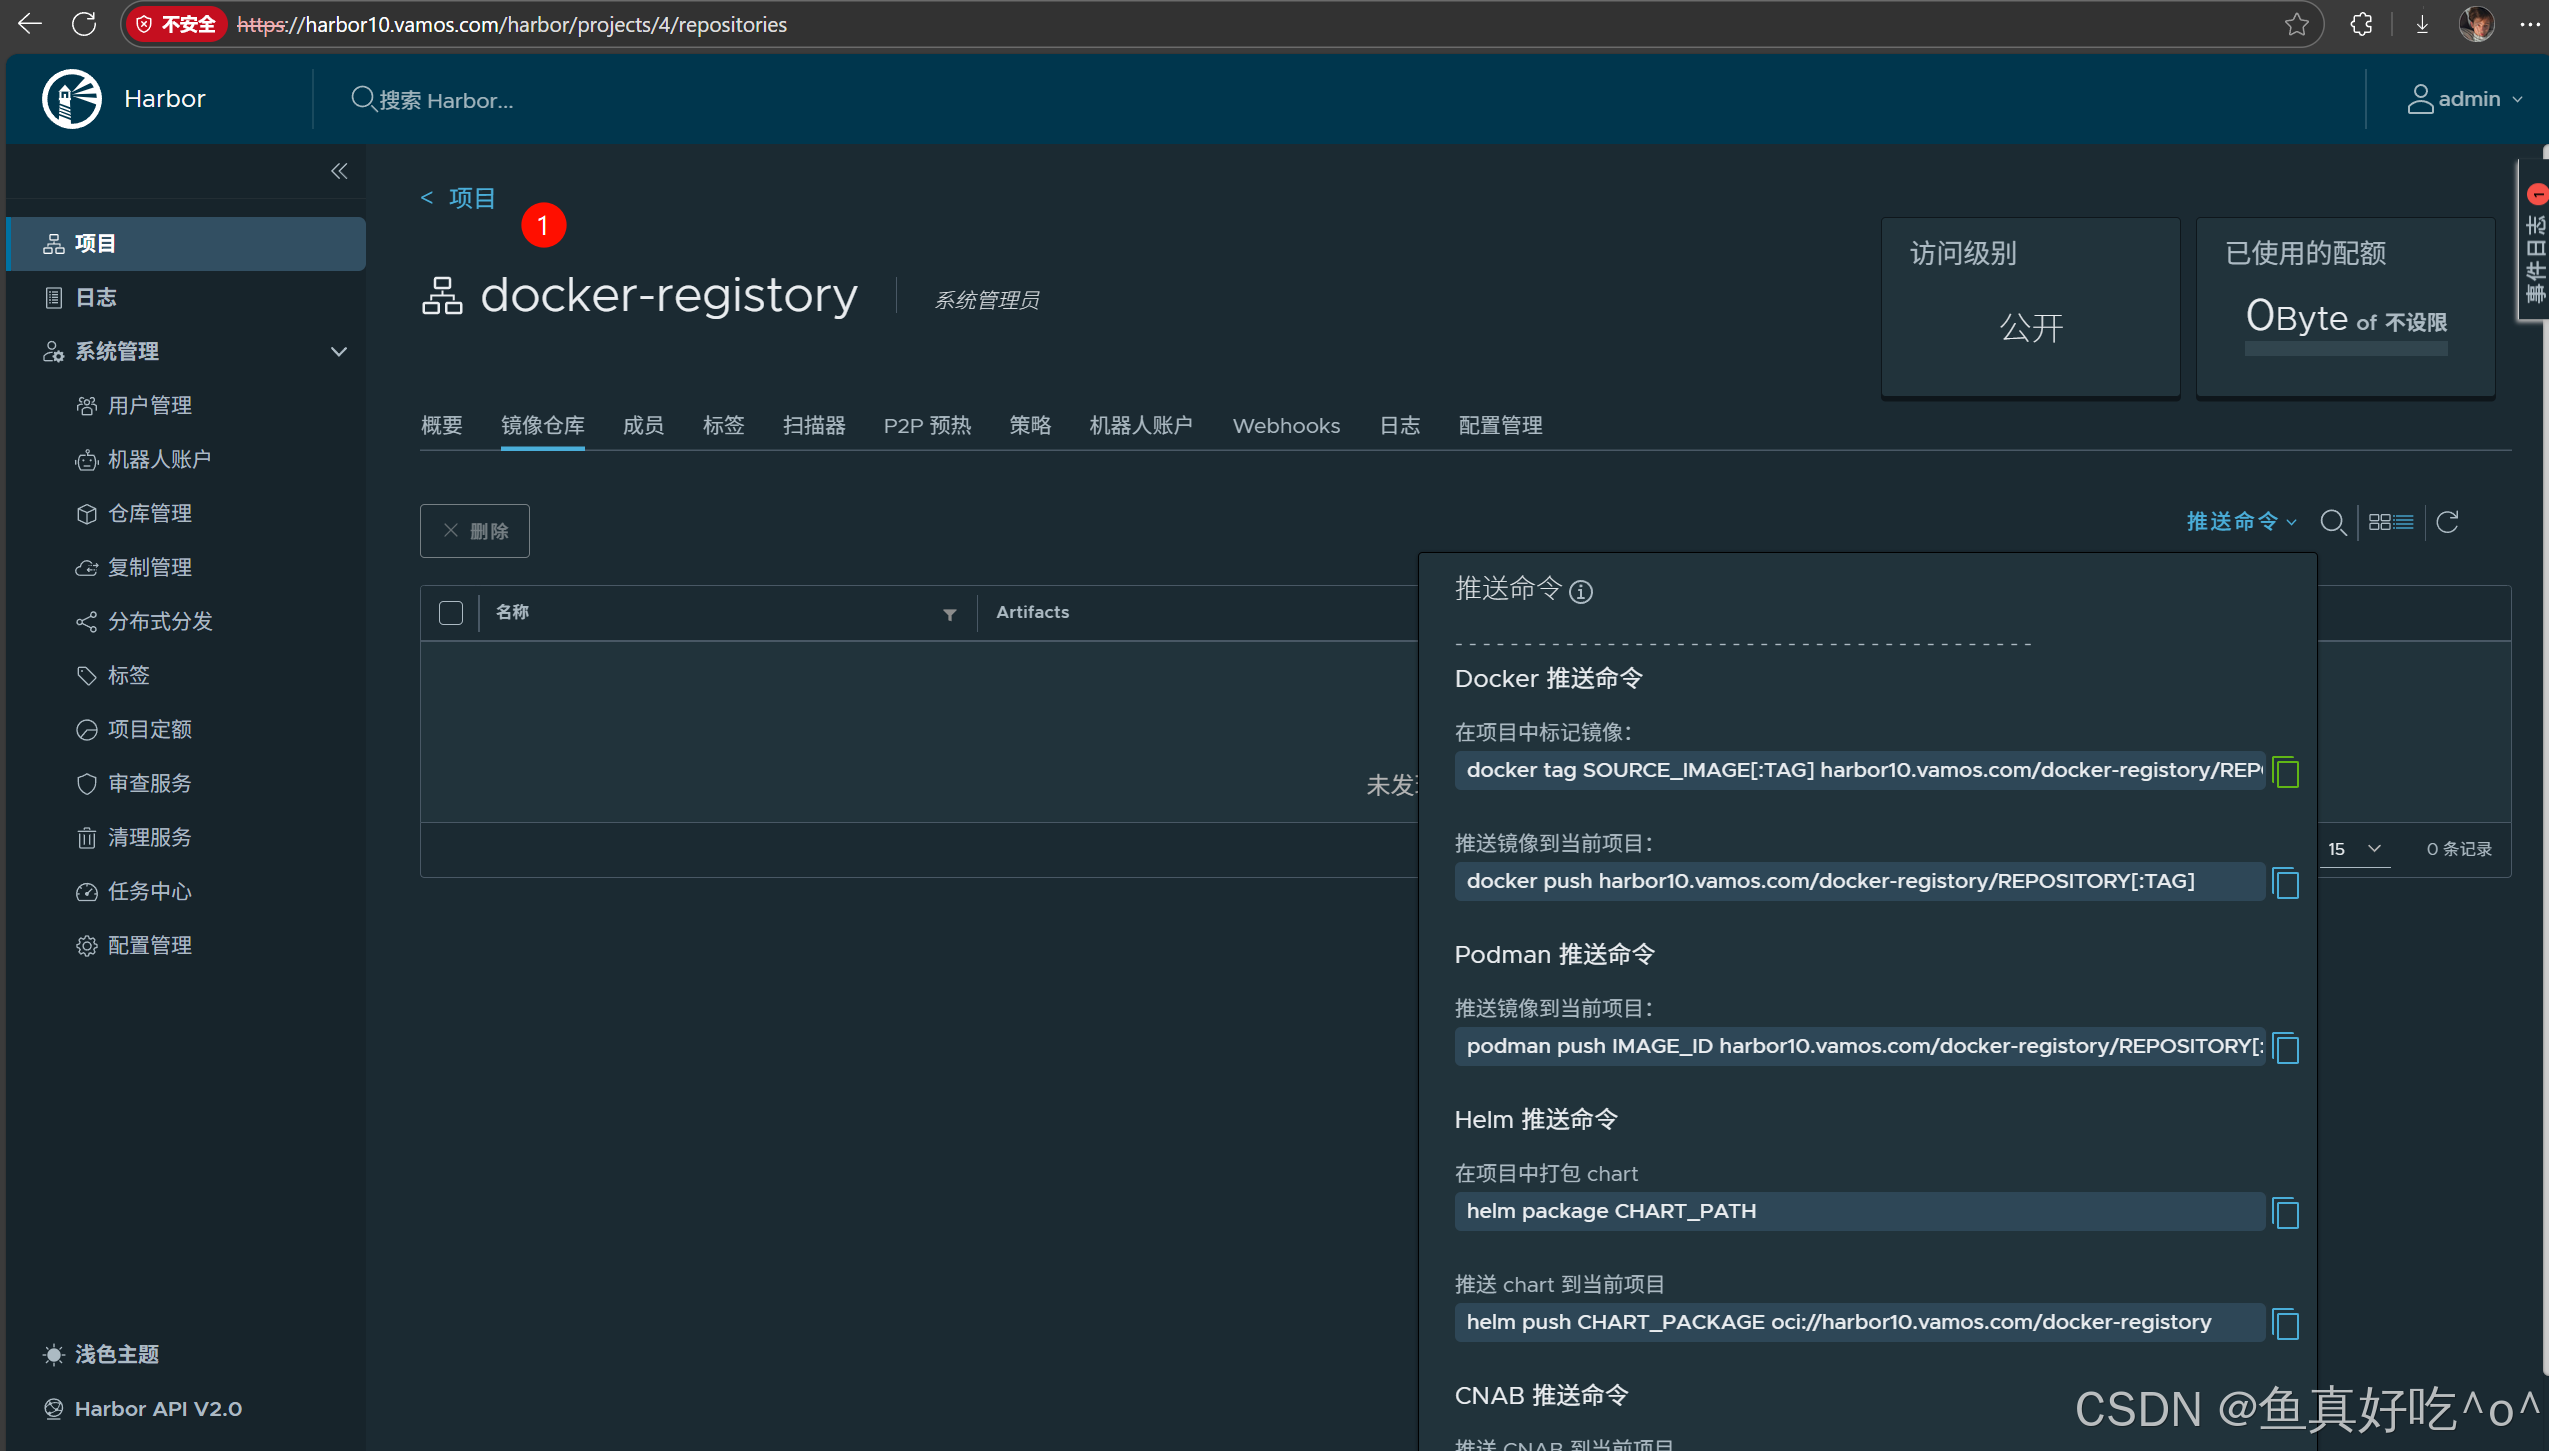Bookmark this page with star icon

[2297, 24]
